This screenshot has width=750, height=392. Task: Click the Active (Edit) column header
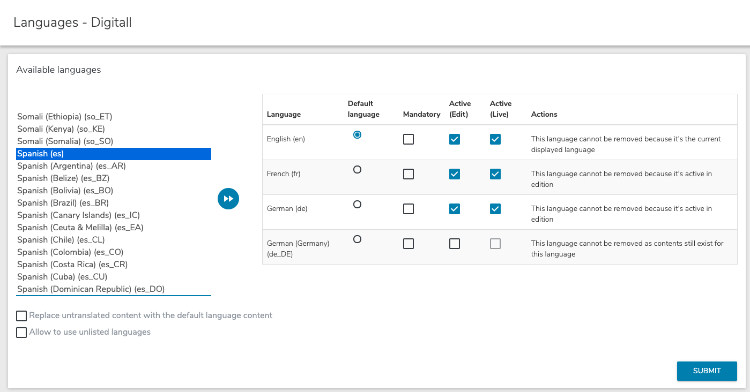point(460,109)
